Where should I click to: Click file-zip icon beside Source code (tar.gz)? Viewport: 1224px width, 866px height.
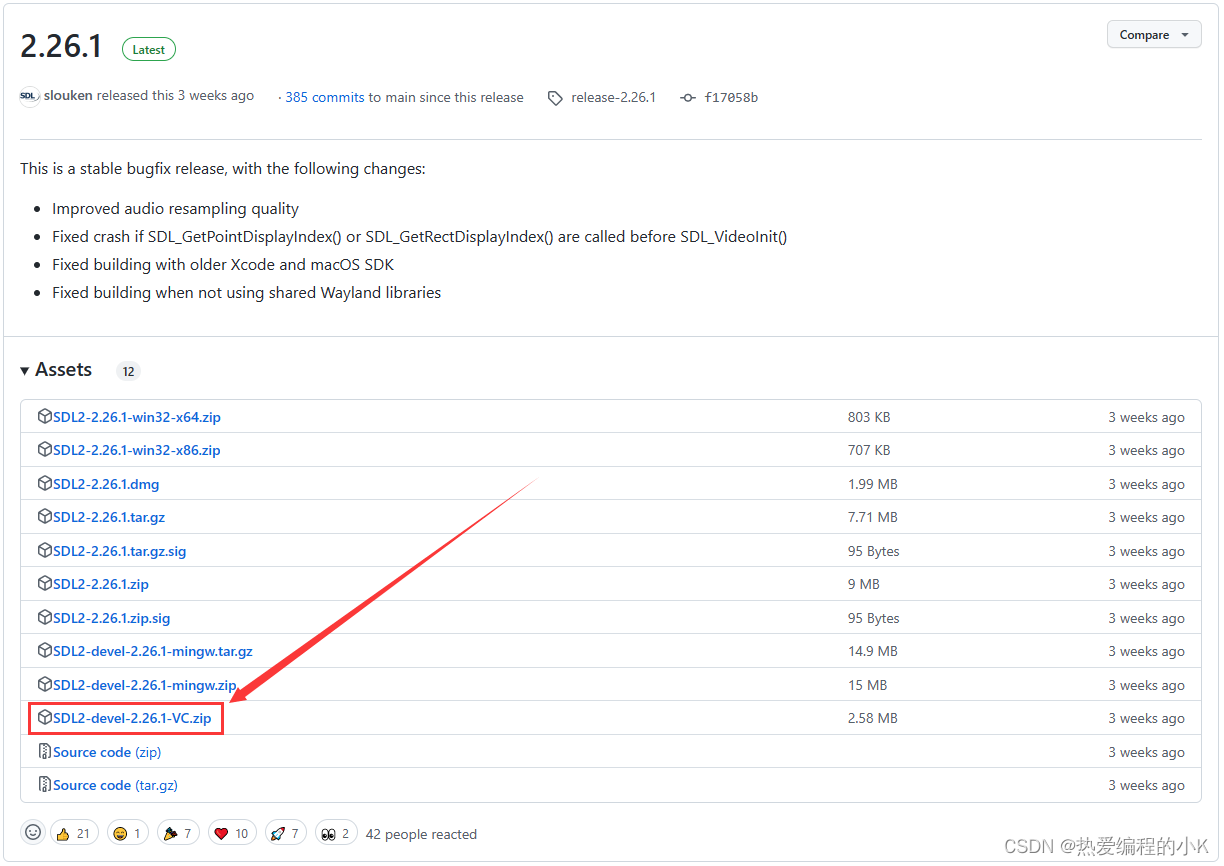click(x=45, y=784)
